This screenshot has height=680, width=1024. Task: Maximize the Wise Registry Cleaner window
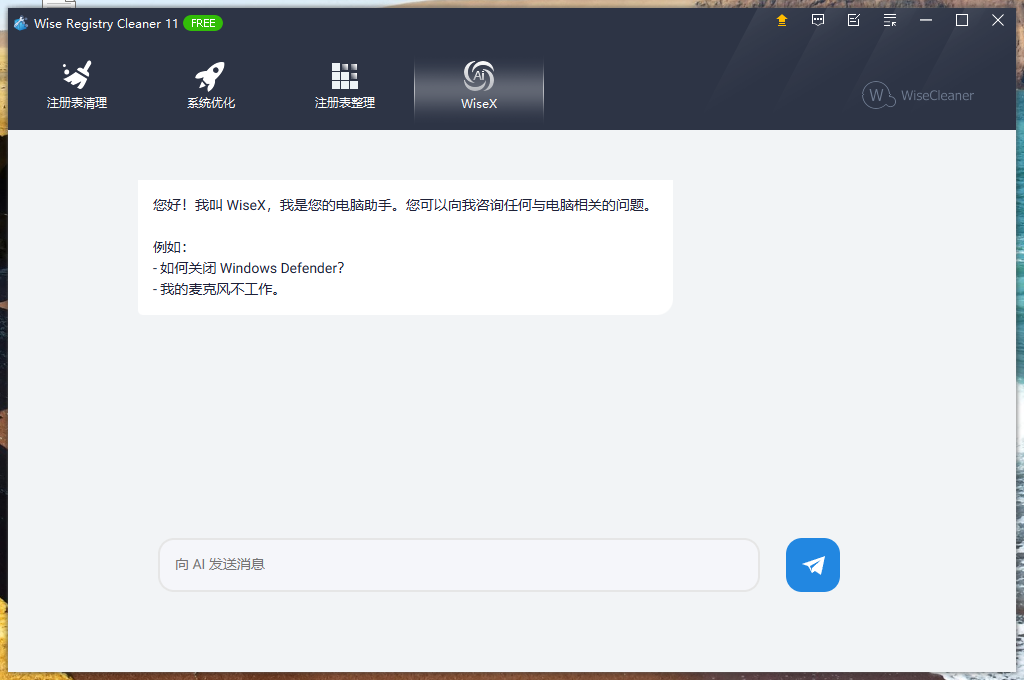[x=961, y=20]
